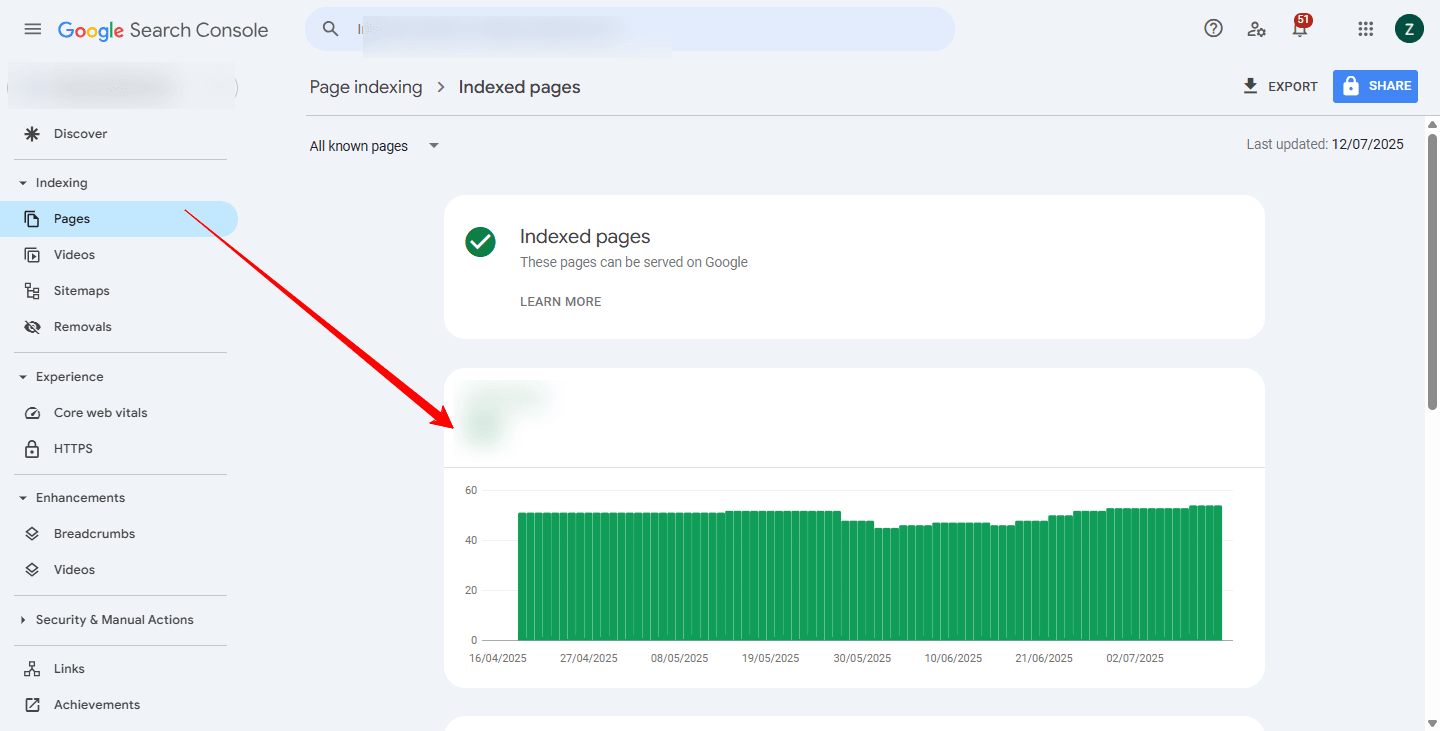Screen dimensions: 1440x731
Task: Open the All known pages dropdown
Action: [x=374, y=146]
